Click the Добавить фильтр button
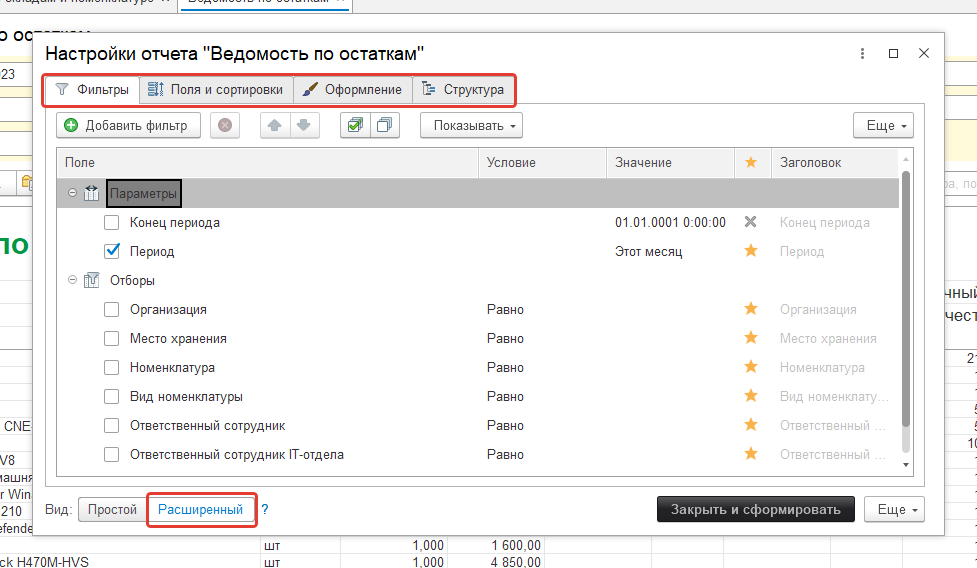This screenshot has width=977, height=568. pyautogui.click(x=128, y=125)
